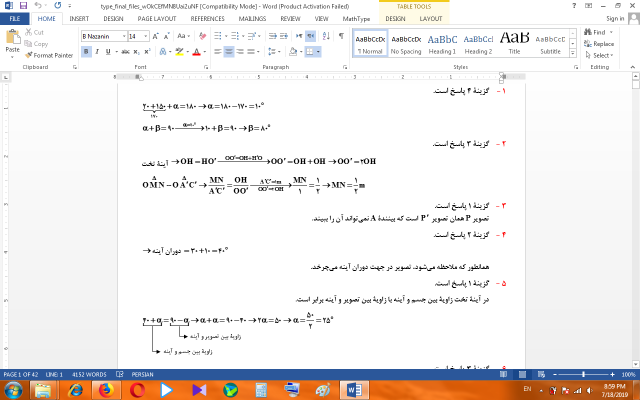The width and height of the screenshot is (640, 400).
Task: Set right-to-left text direction
Action: point(310,36)
